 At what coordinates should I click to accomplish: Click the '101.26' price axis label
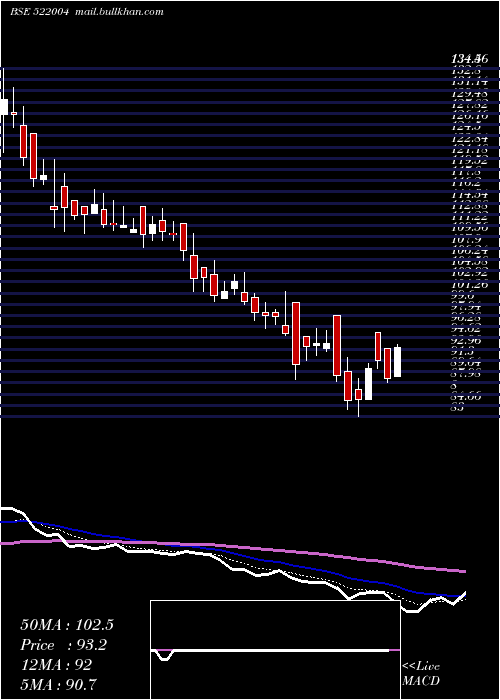click(x=470, y=284)
